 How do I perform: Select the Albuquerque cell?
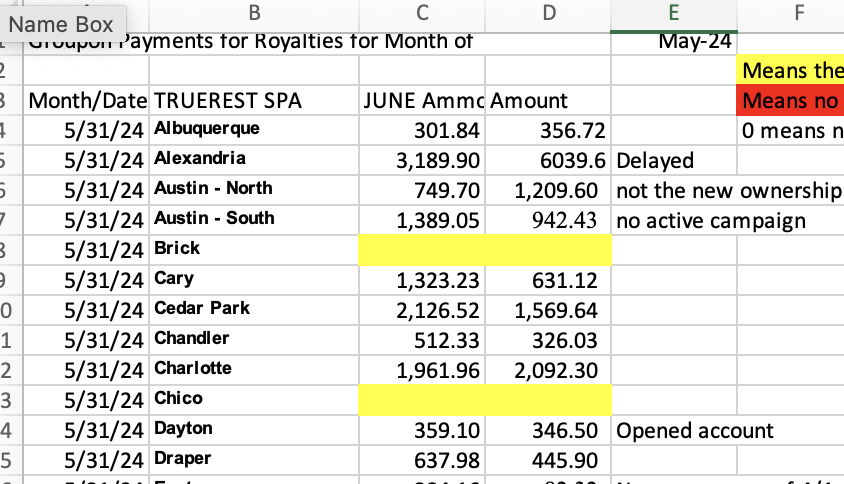(x=207, y=129)
